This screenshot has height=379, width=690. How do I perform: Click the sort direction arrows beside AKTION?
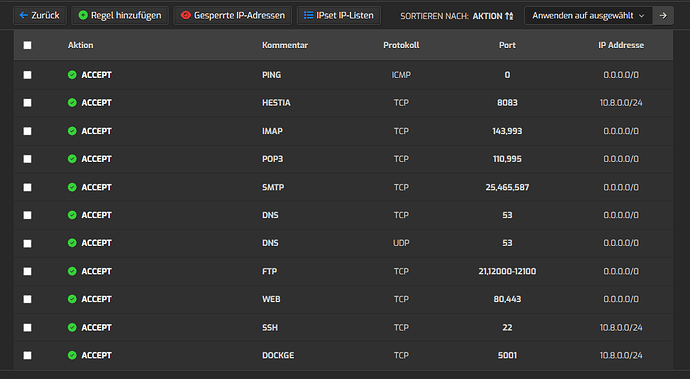click(509, 16)
